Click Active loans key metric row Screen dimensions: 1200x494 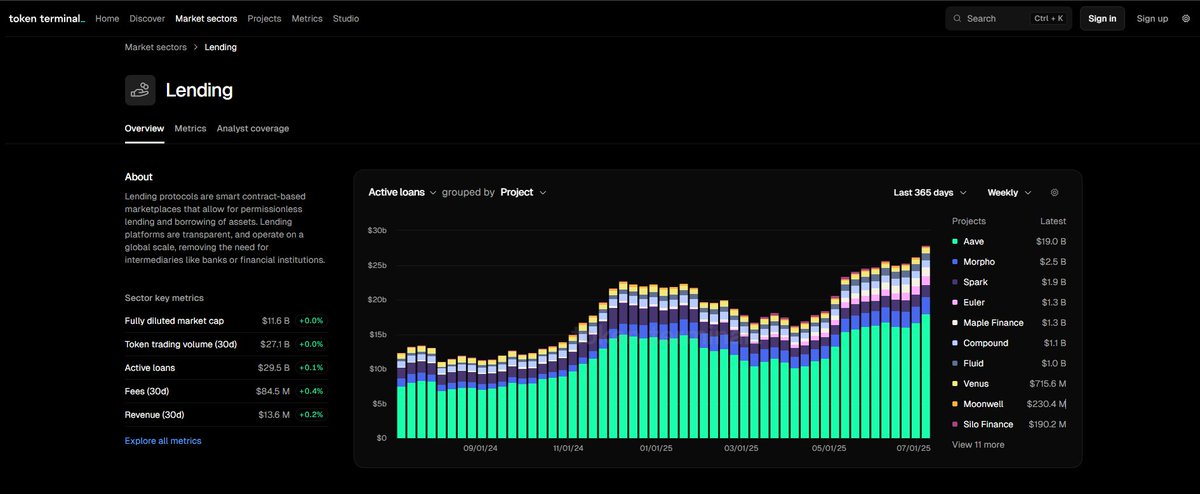point(226,368)
